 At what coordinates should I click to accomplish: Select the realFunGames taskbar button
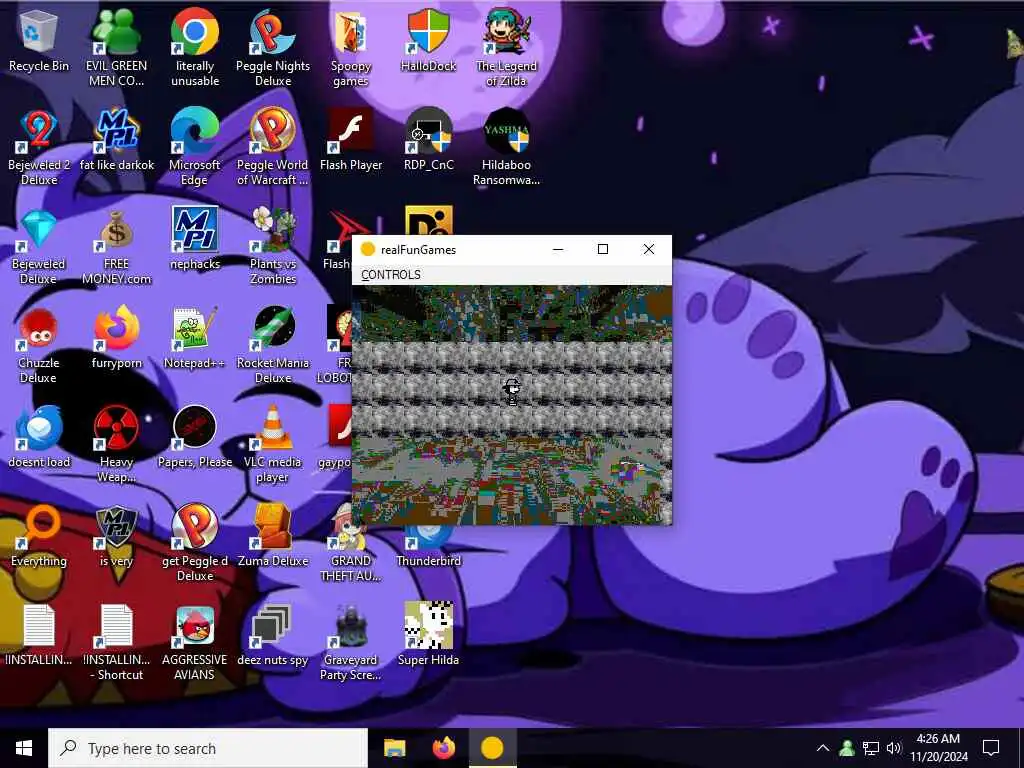(492, 748)
